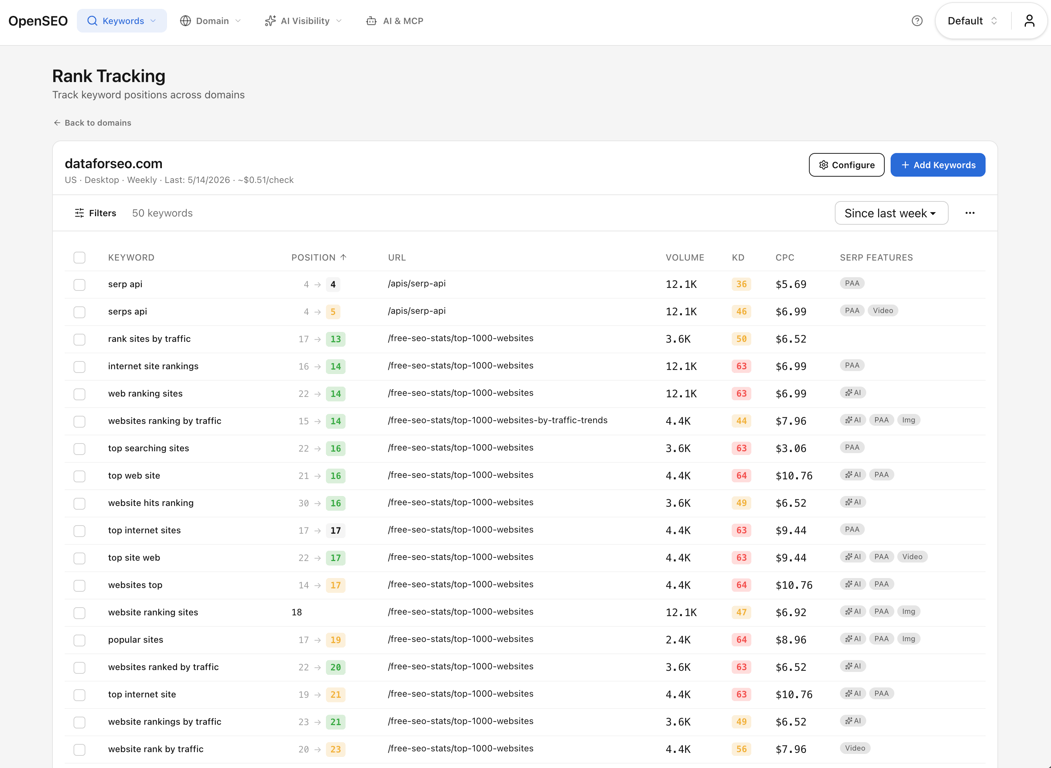Sort by the Position column arrow
Viewport: 1051px width, 768px height.
[x=343, y=257]
